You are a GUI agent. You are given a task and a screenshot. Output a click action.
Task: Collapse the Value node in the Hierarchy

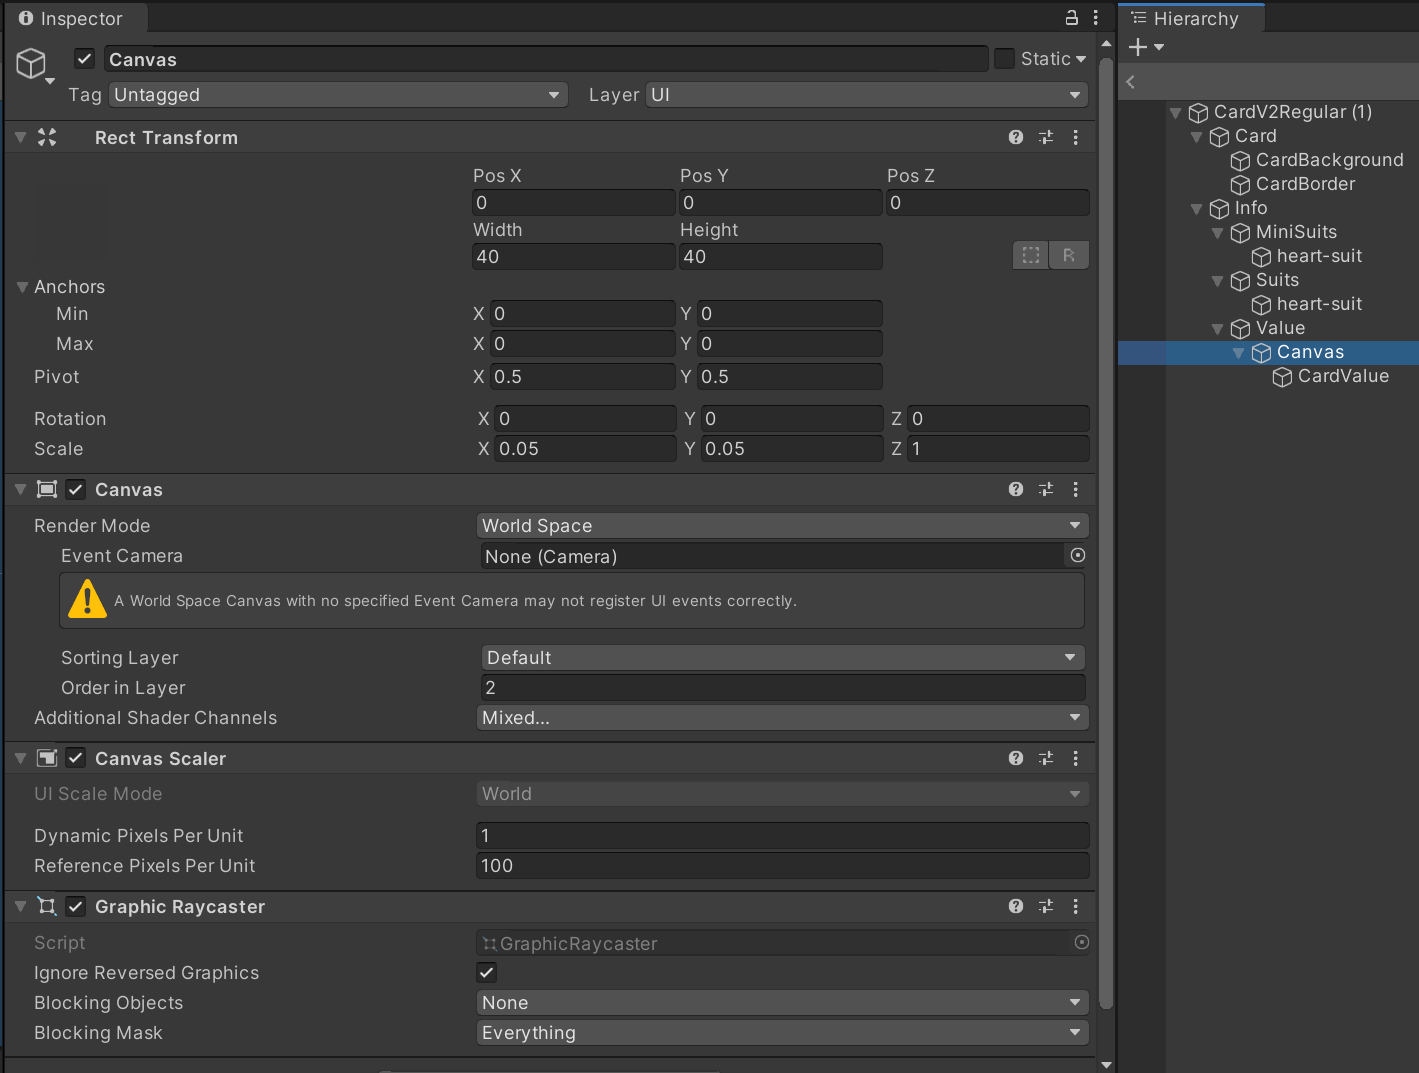pyautogui.click(x=1217, y=328)
